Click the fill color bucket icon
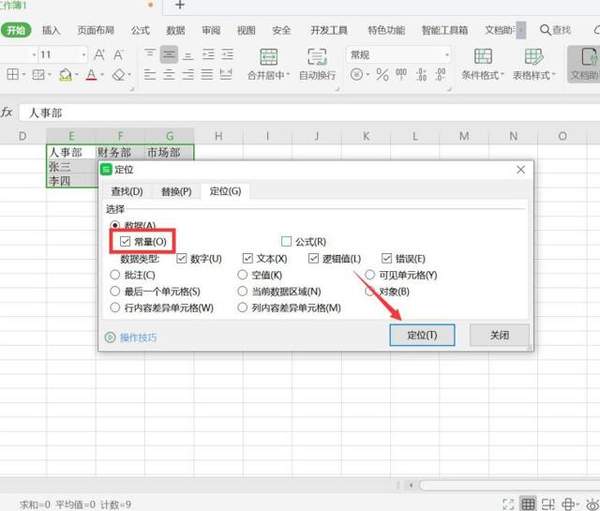This screenshot has width=600, height=511. tap(65, 74)
